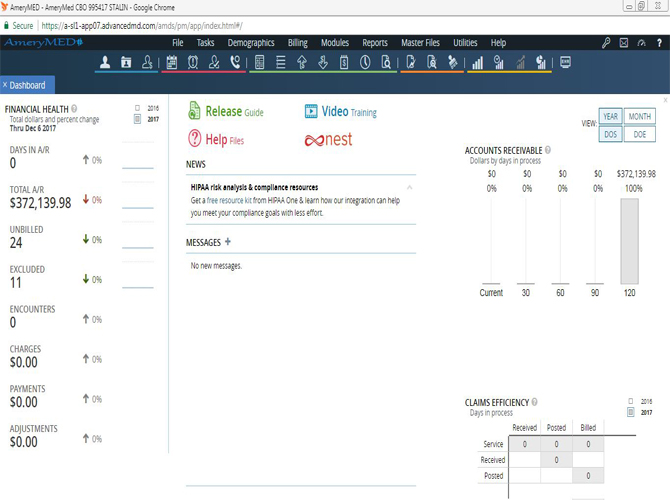This screenshot has width=670, height=500.
Task: Click the question mark help icon in top bar
Action: (659, 43)
